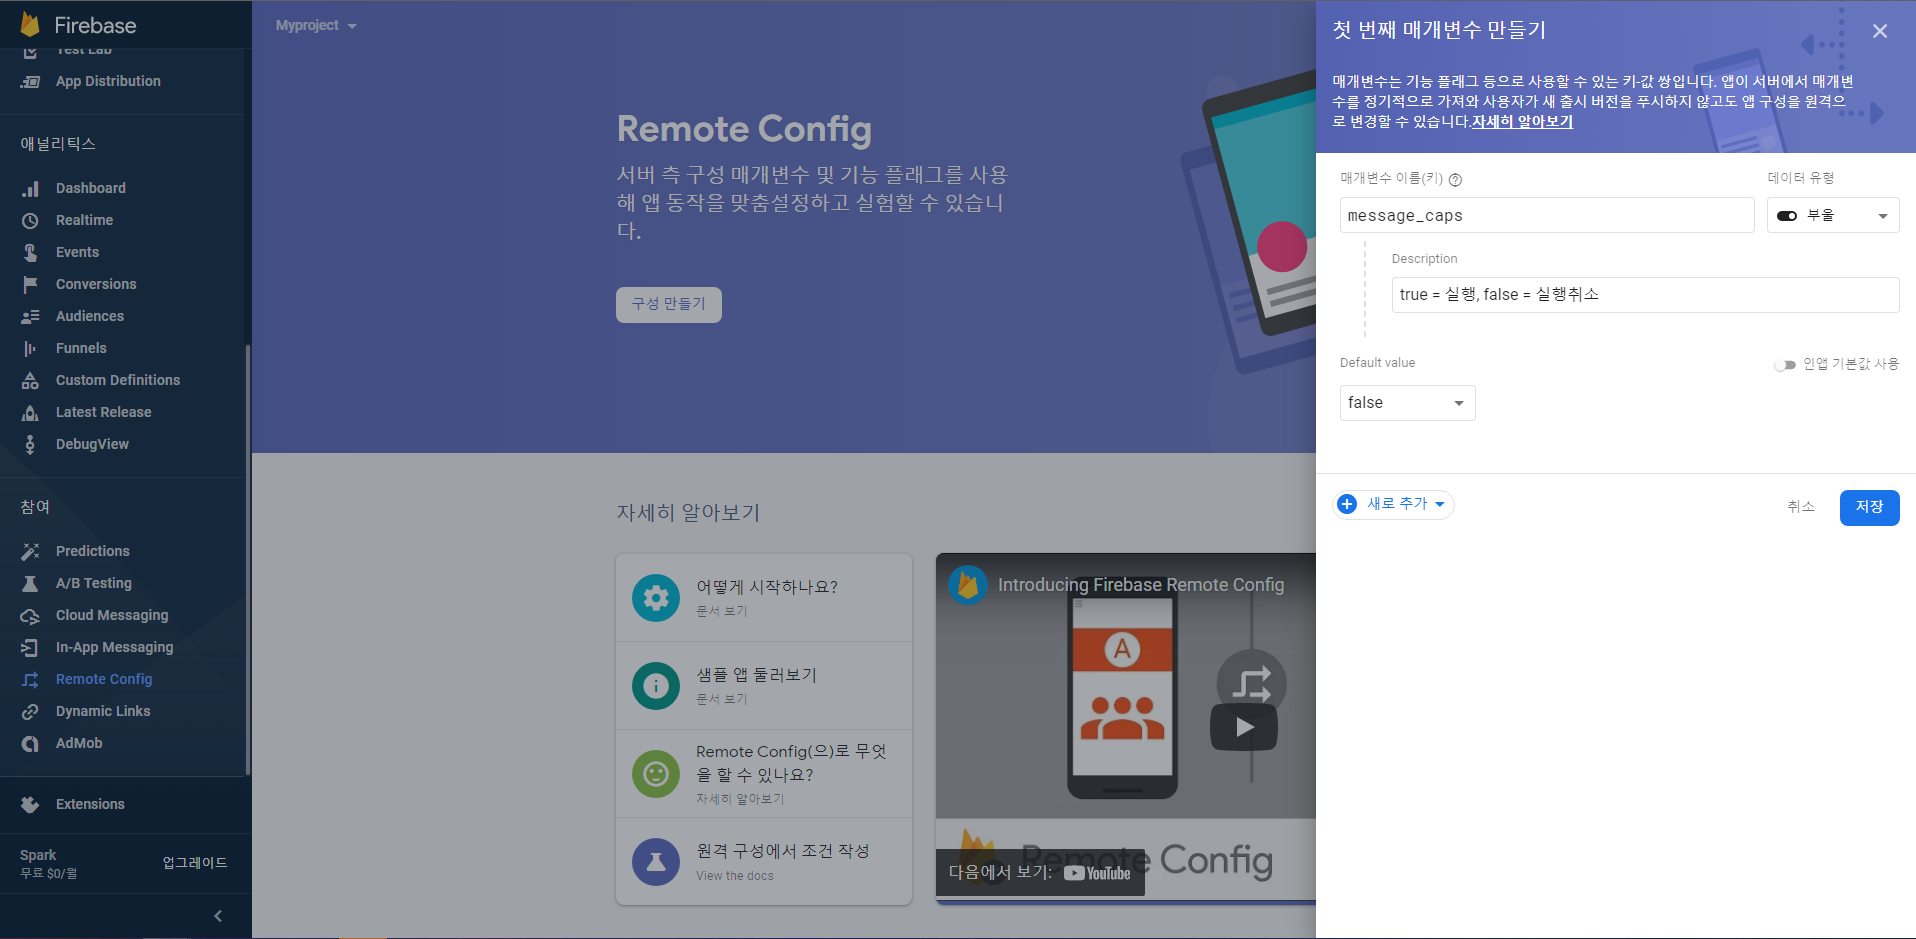Play the Introducing Firebase Remote Config video
Screen dimensions: 1916x939
click(1244, 727)
